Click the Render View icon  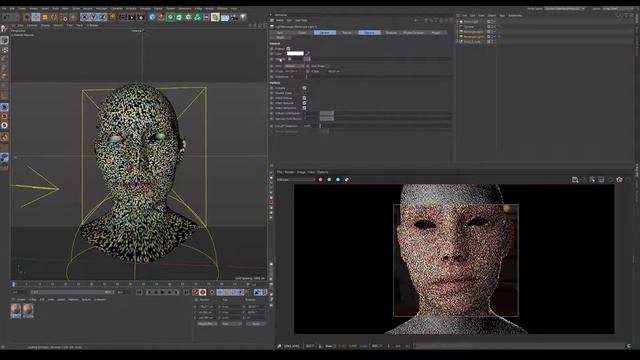[122, 17]
